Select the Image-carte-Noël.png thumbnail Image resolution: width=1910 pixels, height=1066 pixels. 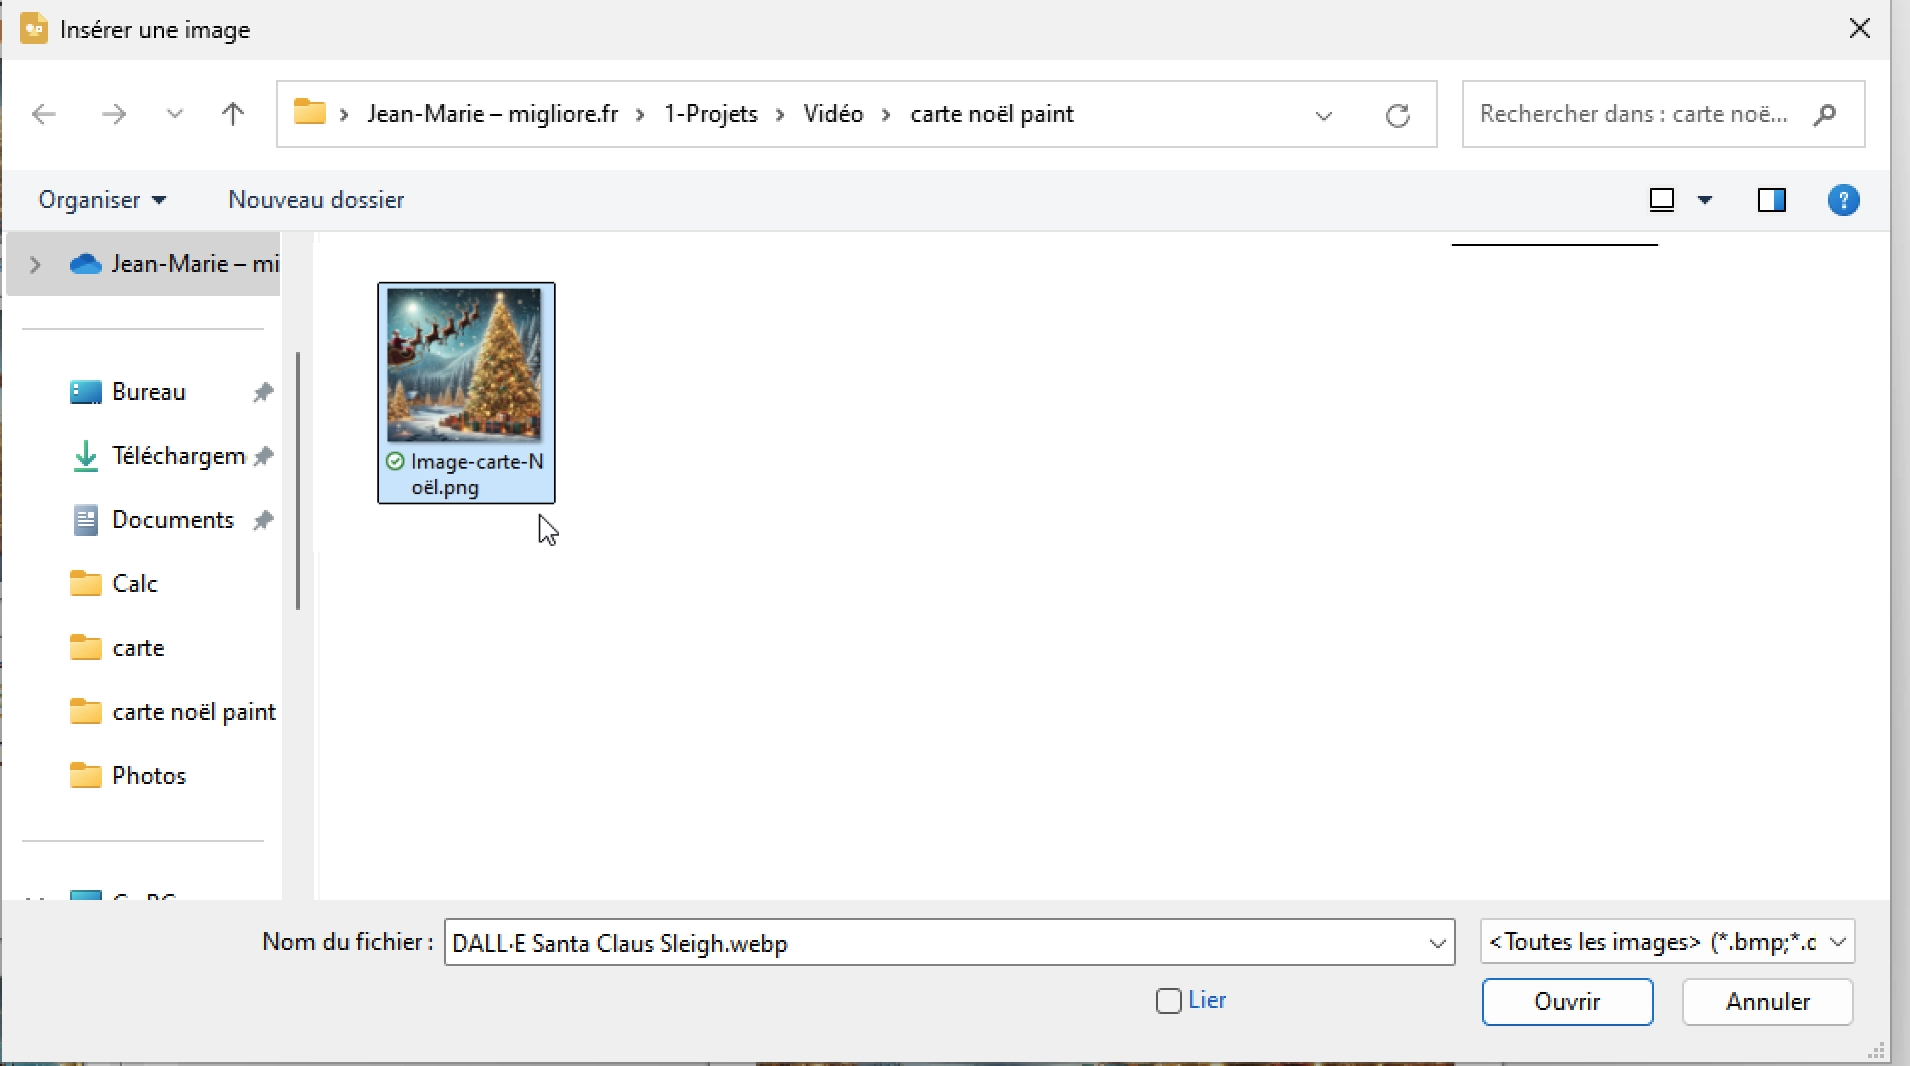464,365
